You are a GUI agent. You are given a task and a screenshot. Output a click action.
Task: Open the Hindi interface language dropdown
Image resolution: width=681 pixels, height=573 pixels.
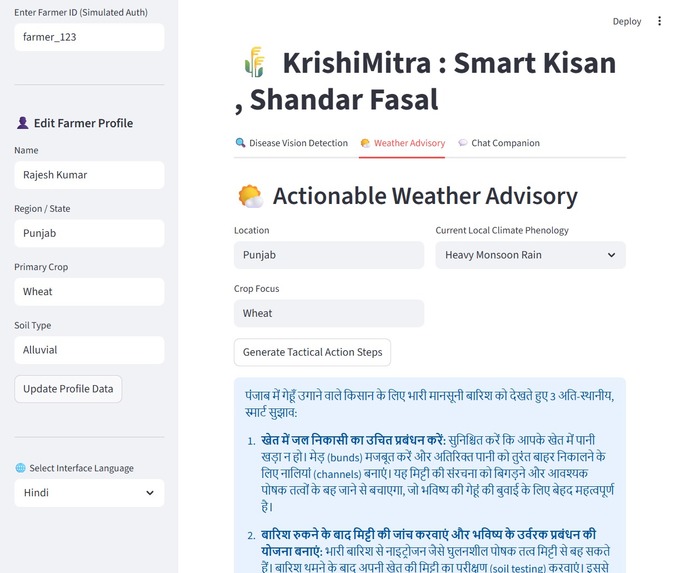(x=89, y=493)
